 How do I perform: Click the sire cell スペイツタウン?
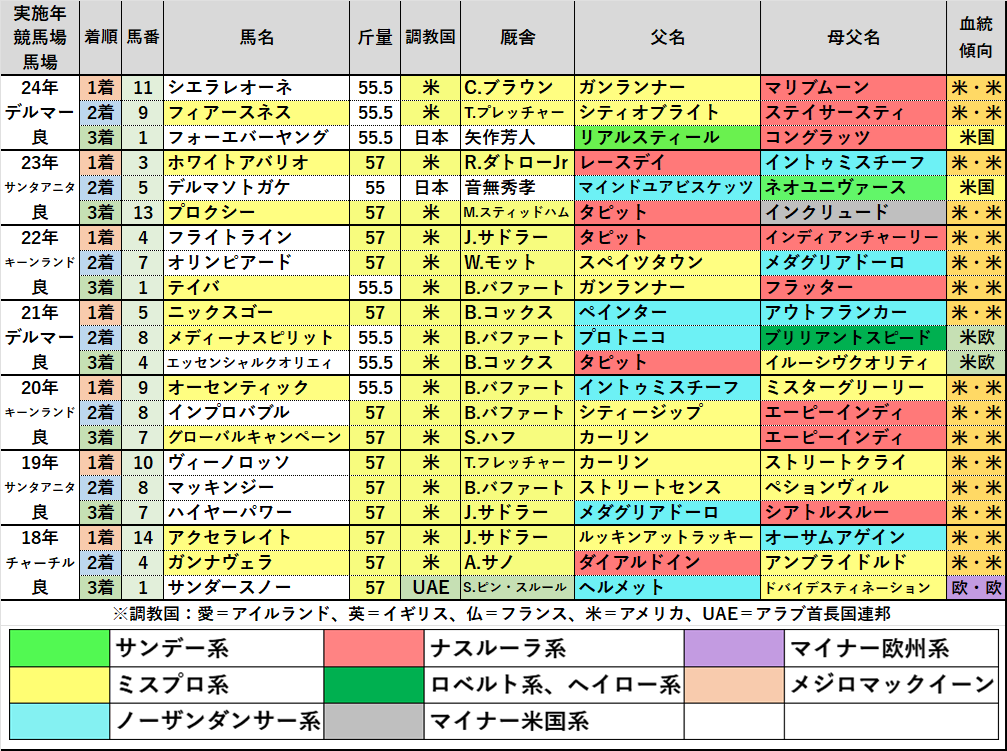[x=667, y=263]
